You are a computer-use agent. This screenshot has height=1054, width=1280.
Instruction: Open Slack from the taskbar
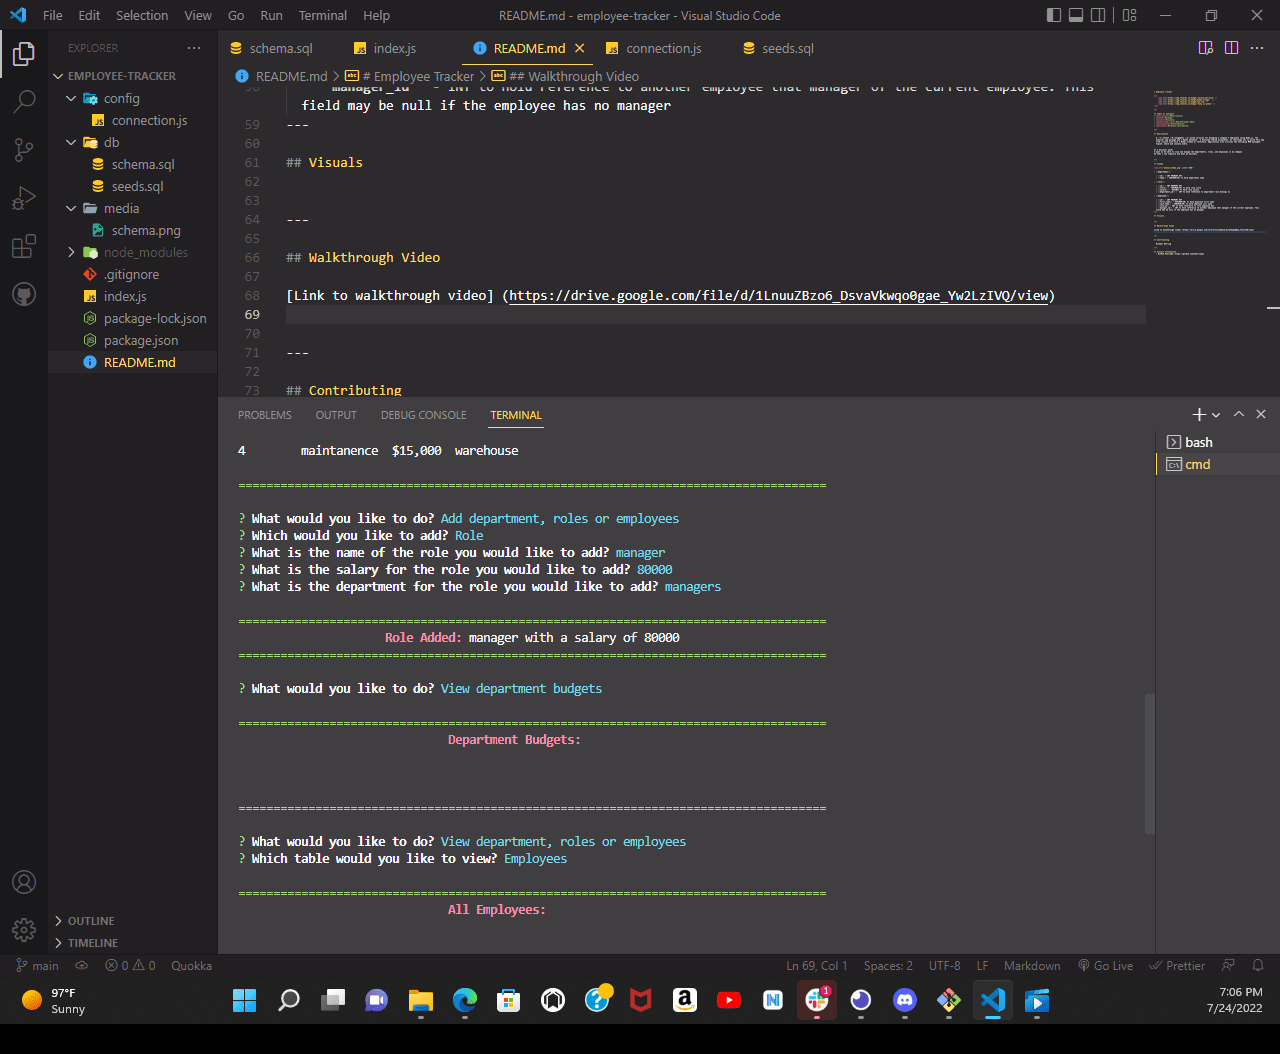(816, 1001)
